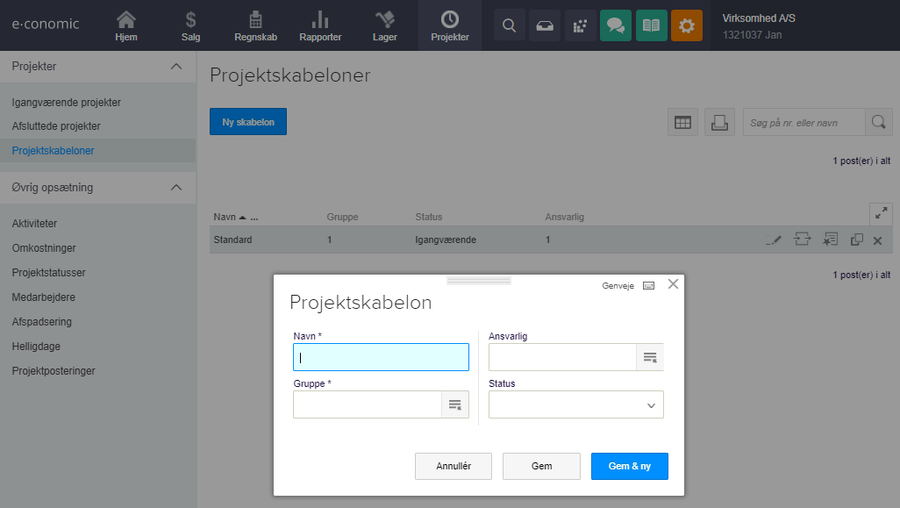The height and width of the screenshot is (508, 900).
Task: Click the search magnifier icon in top bar
Action: coord(509,26)
